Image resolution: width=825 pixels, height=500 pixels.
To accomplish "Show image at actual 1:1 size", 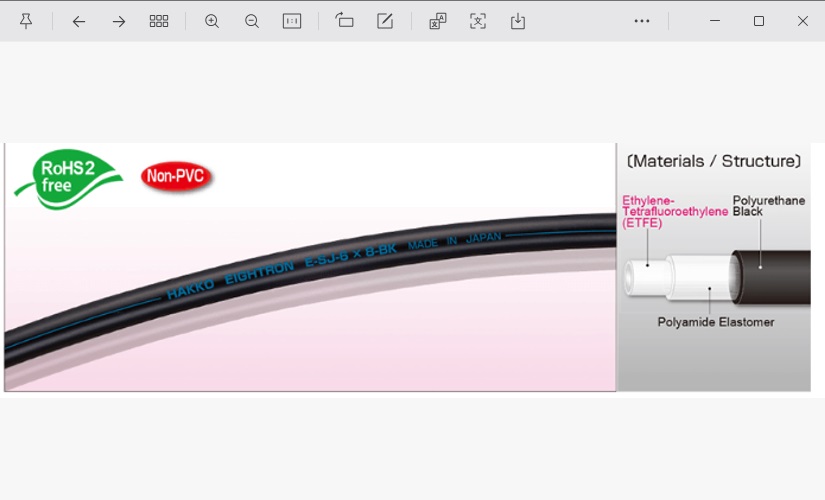I will [x=292, y=21].
